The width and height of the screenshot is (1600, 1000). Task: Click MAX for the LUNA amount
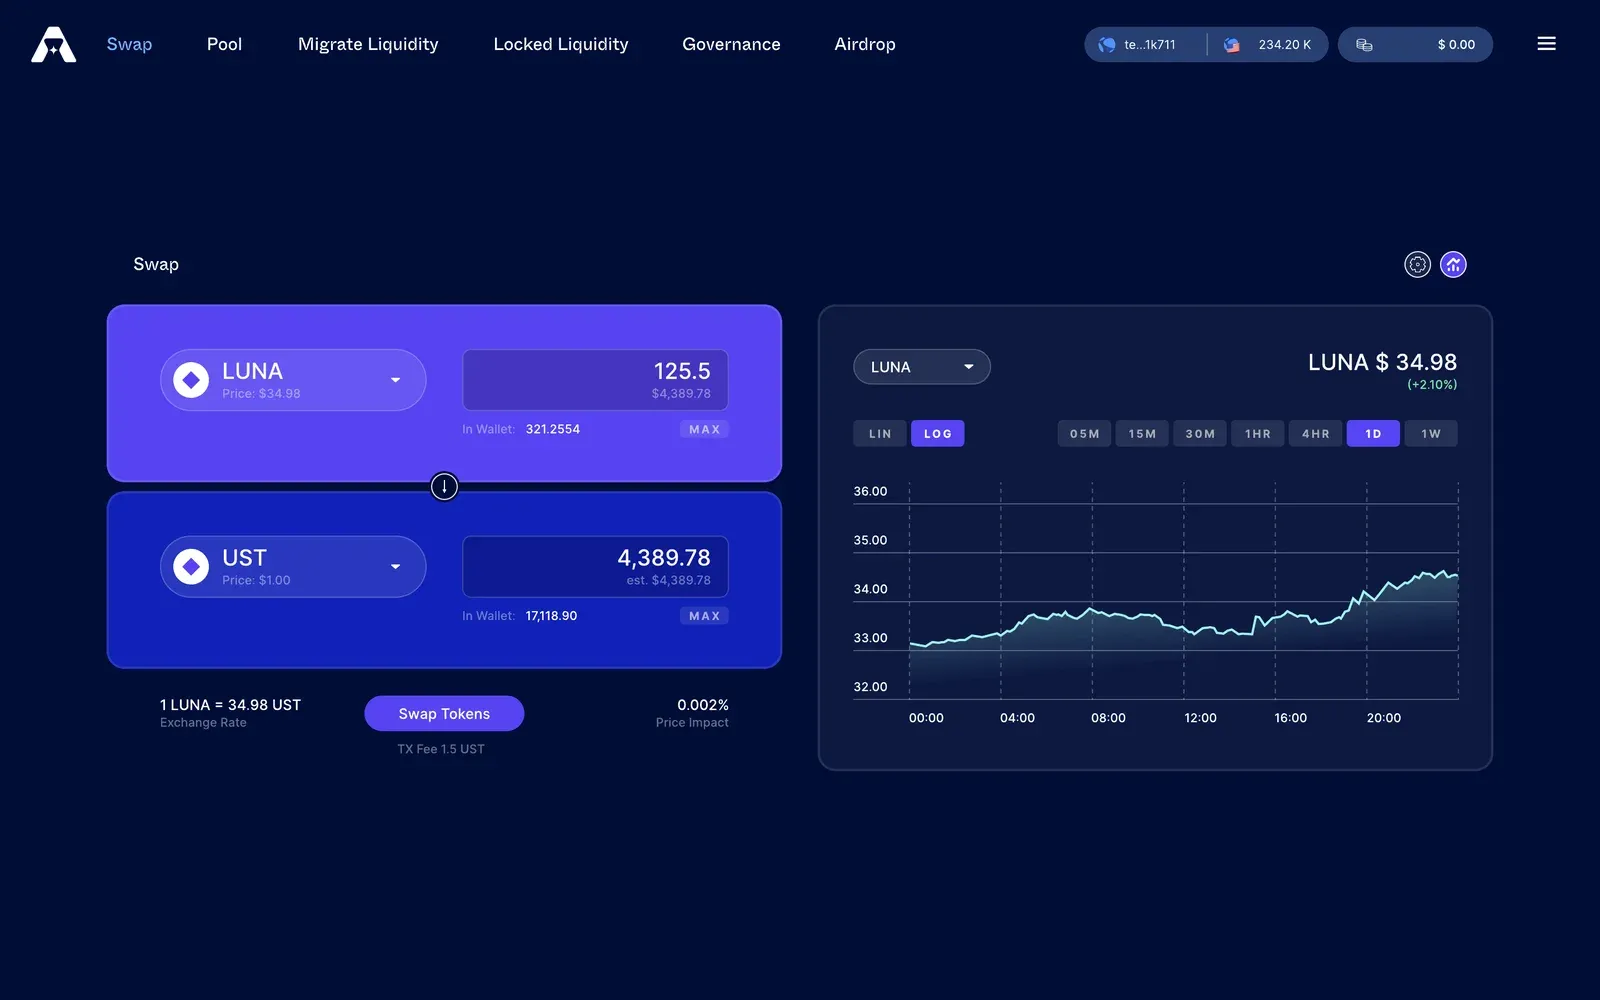(x=704, y=429)
